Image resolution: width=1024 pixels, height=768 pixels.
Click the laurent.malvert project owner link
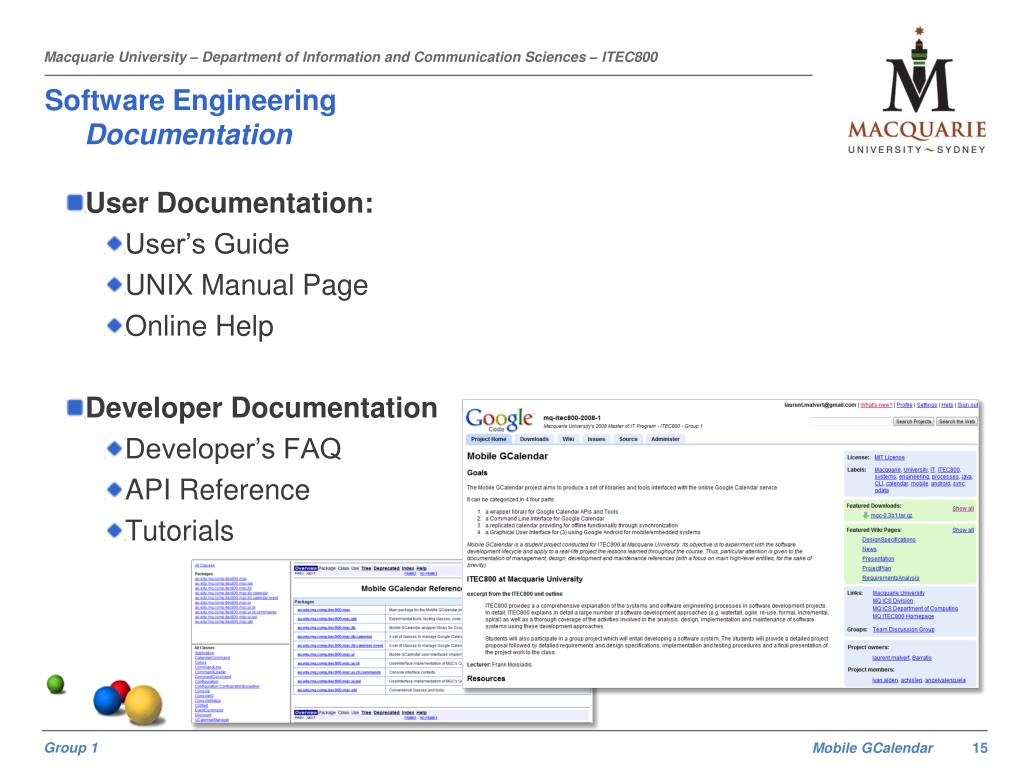tap(891, 658)
